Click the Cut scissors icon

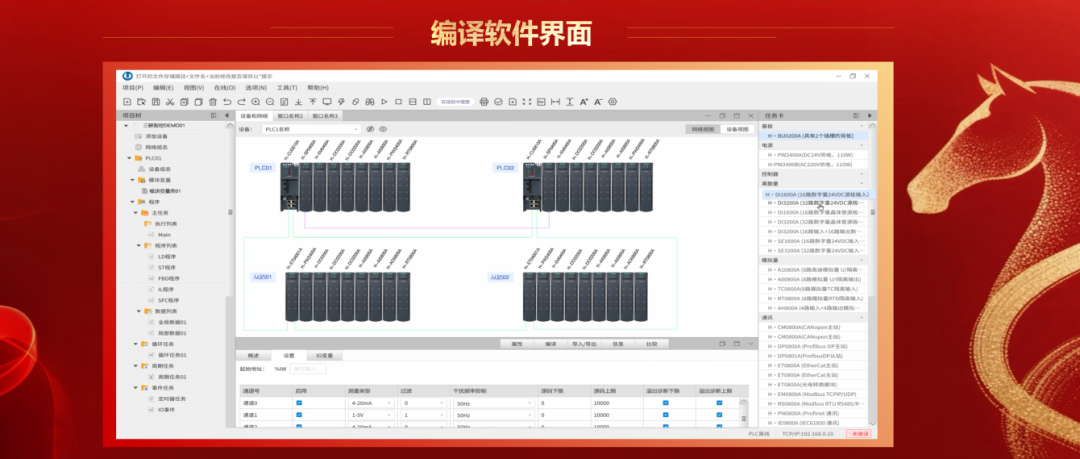tap(170, 102)
